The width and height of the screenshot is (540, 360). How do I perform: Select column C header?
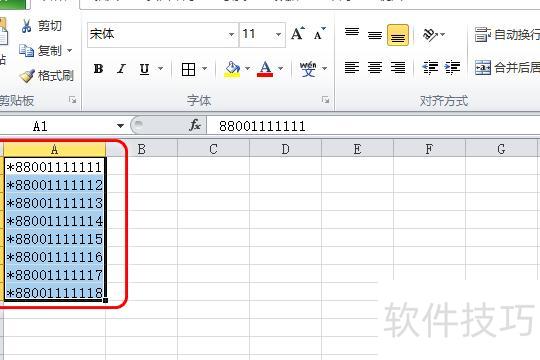(213, 150)
